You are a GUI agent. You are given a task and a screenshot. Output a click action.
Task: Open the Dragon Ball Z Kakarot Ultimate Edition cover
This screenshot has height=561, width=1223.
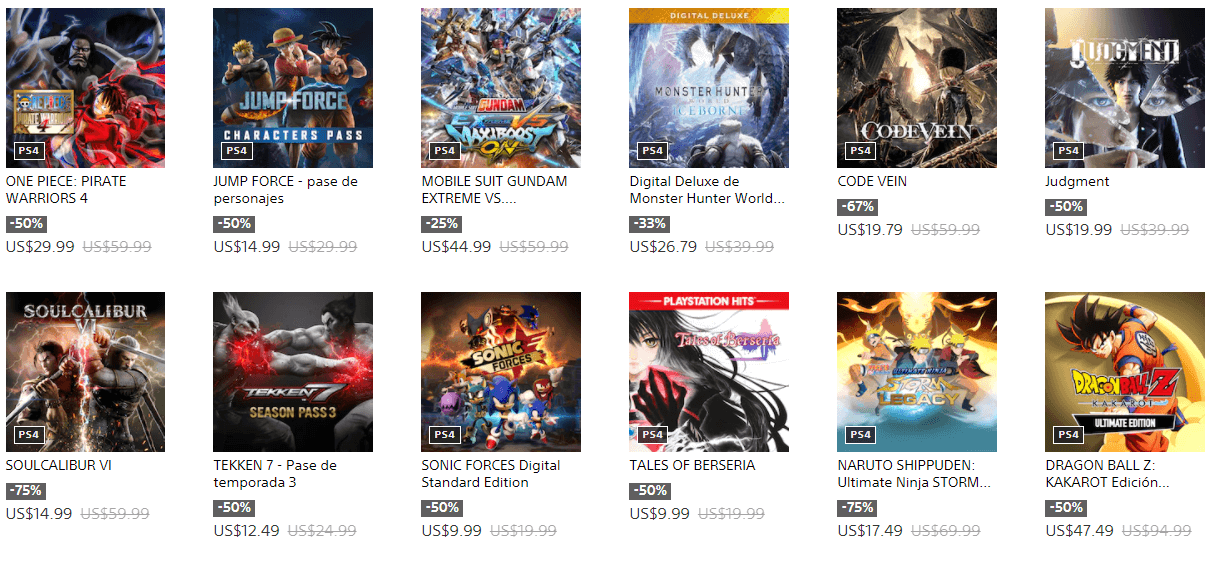coord(1125,372)
